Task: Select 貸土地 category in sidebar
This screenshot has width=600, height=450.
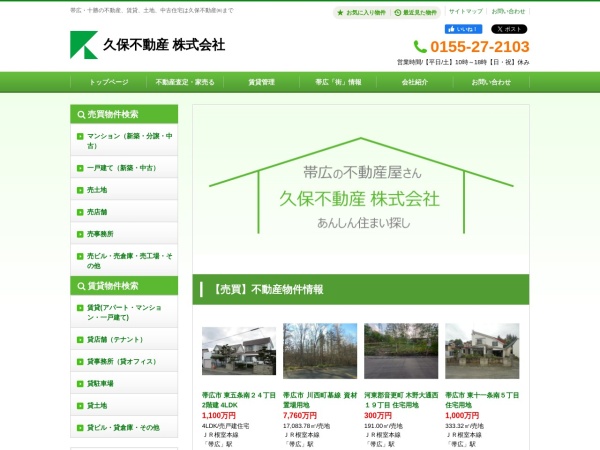Action: (124, 406)
